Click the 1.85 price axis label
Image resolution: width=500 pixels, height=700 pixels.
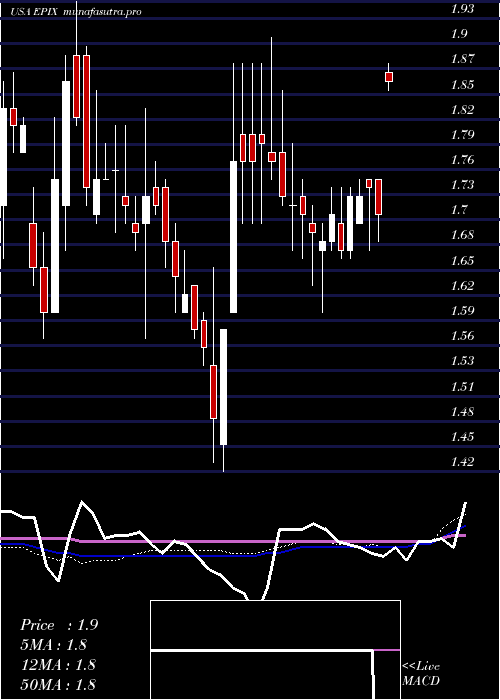click(x=462, y=84)
